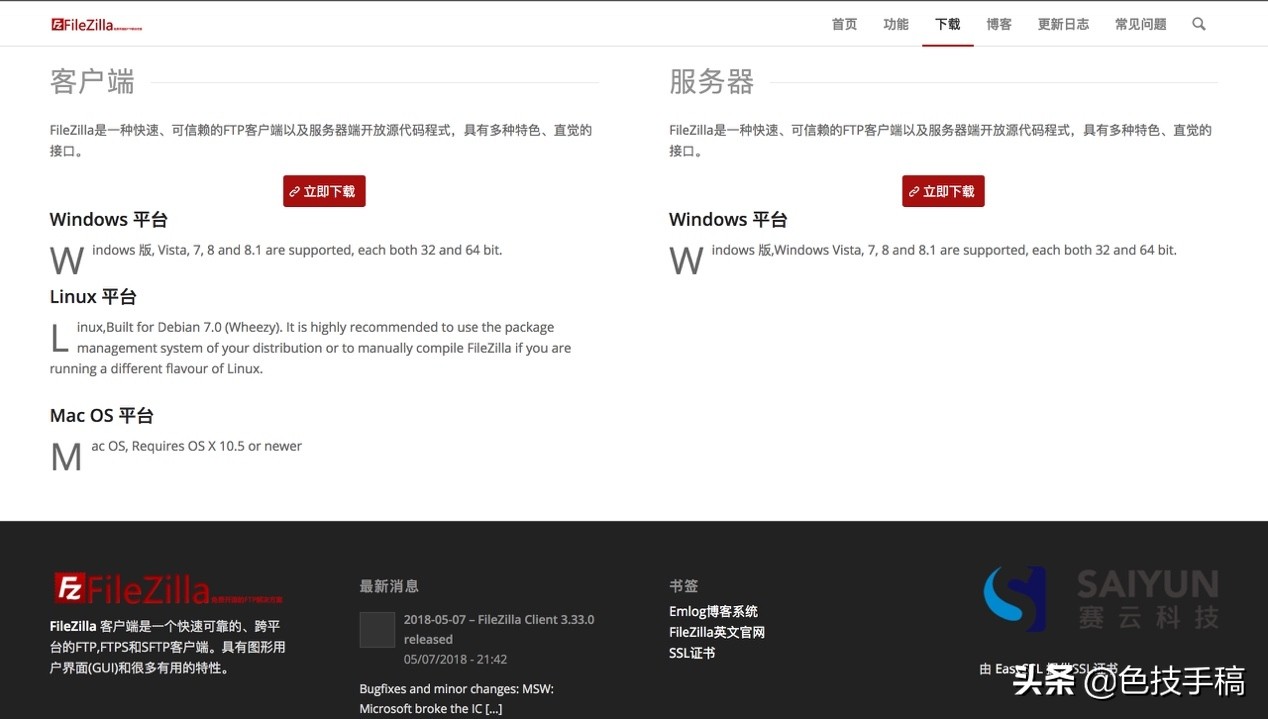
Task: Click the SSL证书 link in the footer
Action: [x=691, y=653]
